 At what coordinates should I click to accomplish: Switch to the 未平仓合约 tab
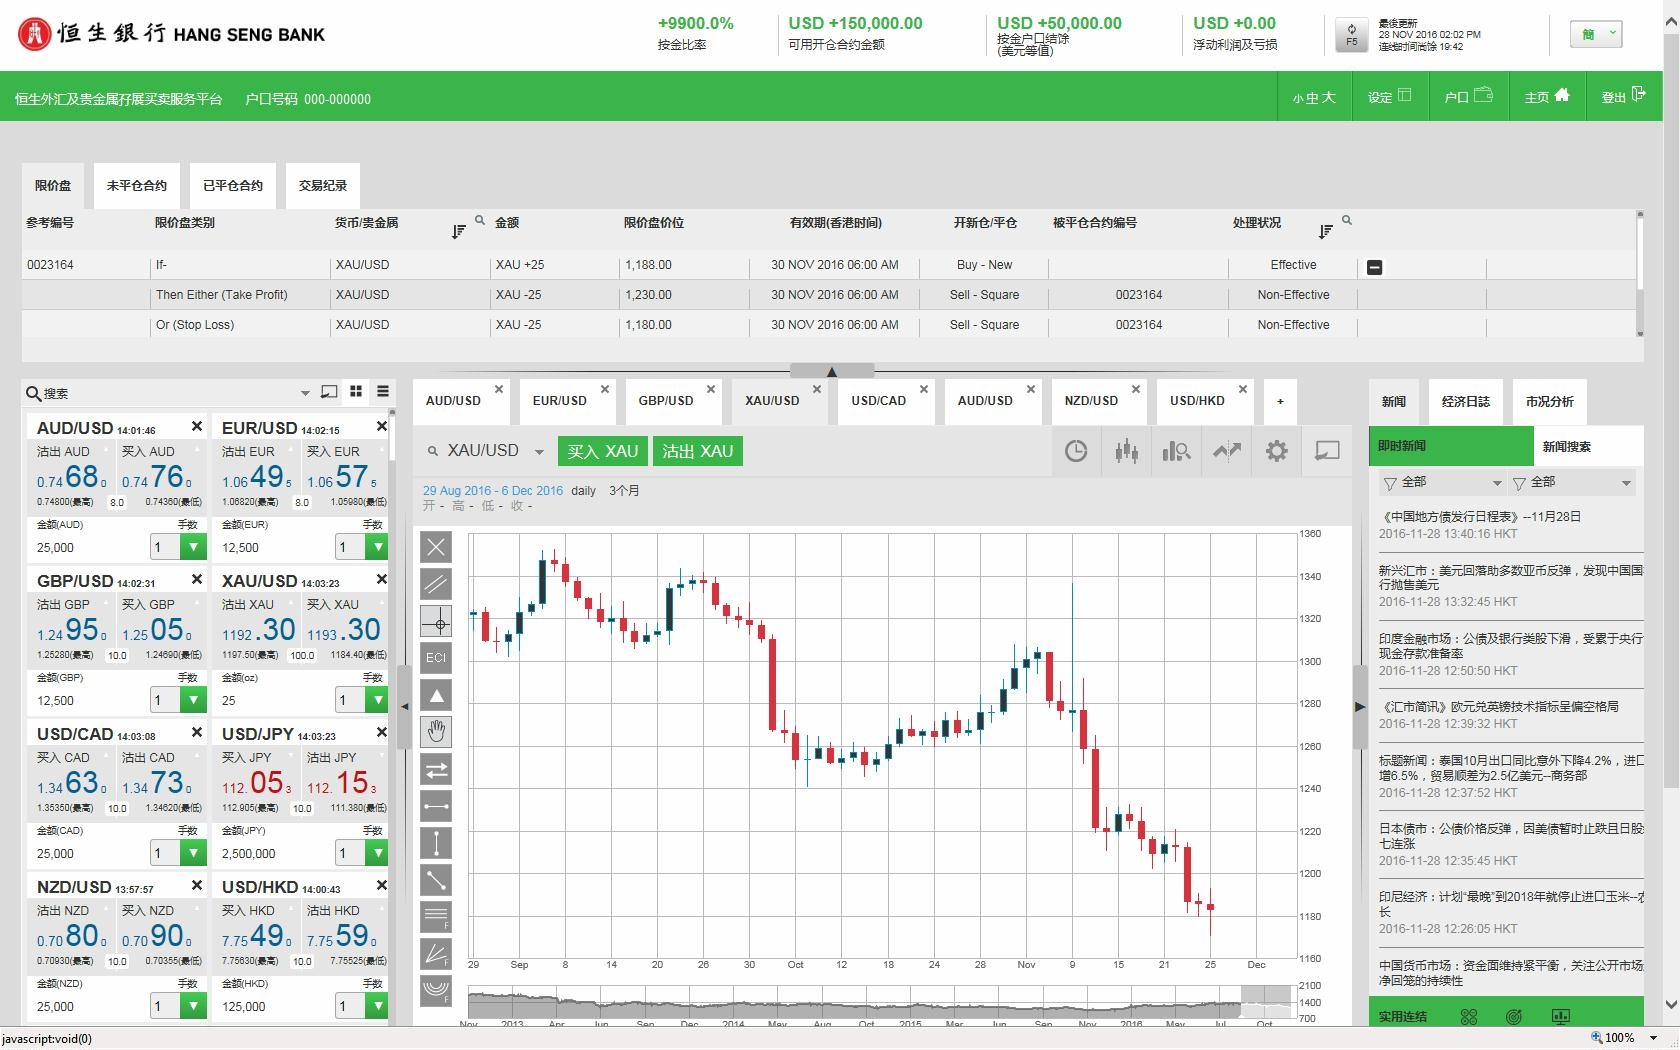click(137, 186)
